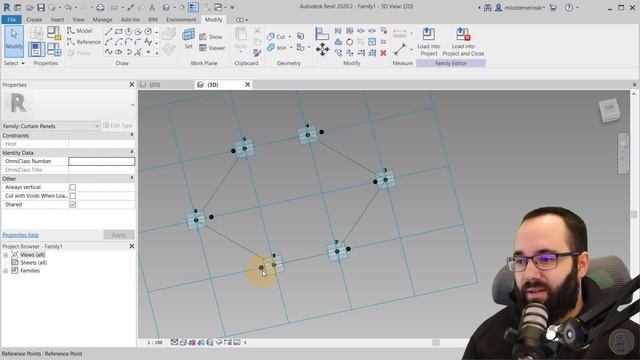Click Load into Project and Close
The width and height of the screenshot is (640, 360).
463,42
